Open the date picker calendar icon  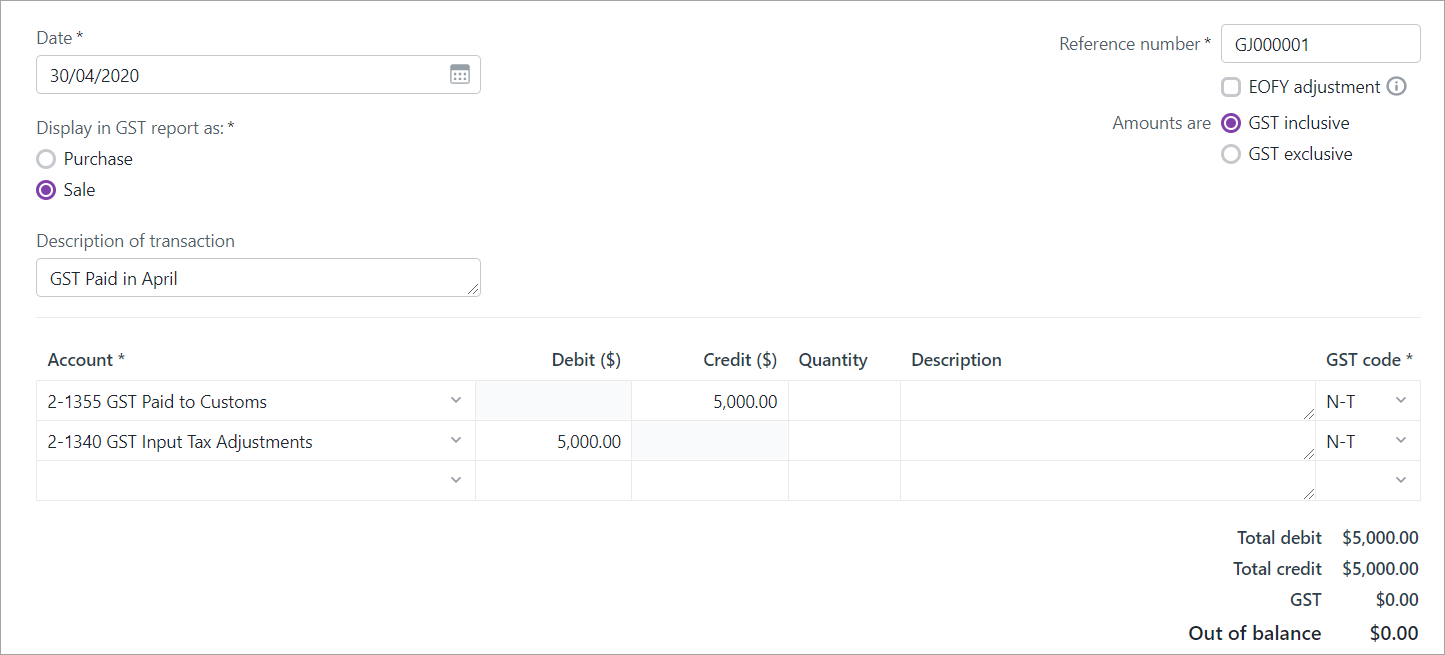tap(459, 75)
